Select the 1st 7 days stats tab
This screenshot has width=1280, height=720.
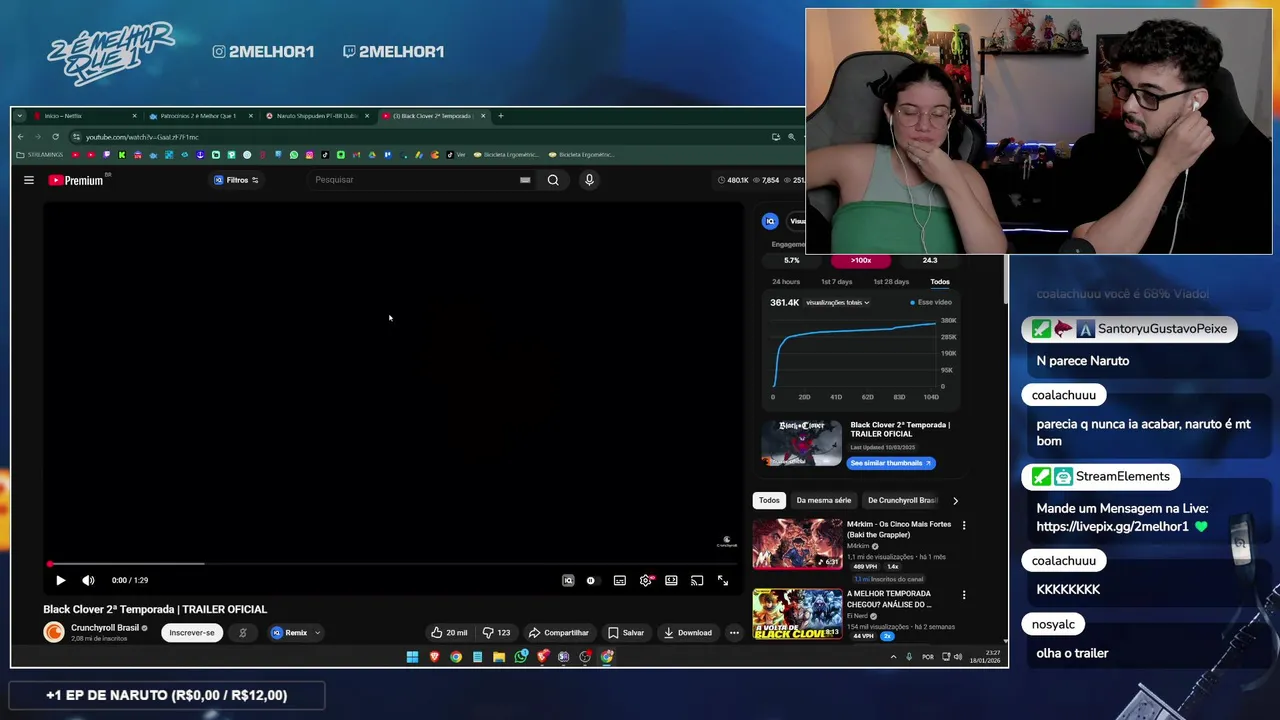click(x=837, y=282)
